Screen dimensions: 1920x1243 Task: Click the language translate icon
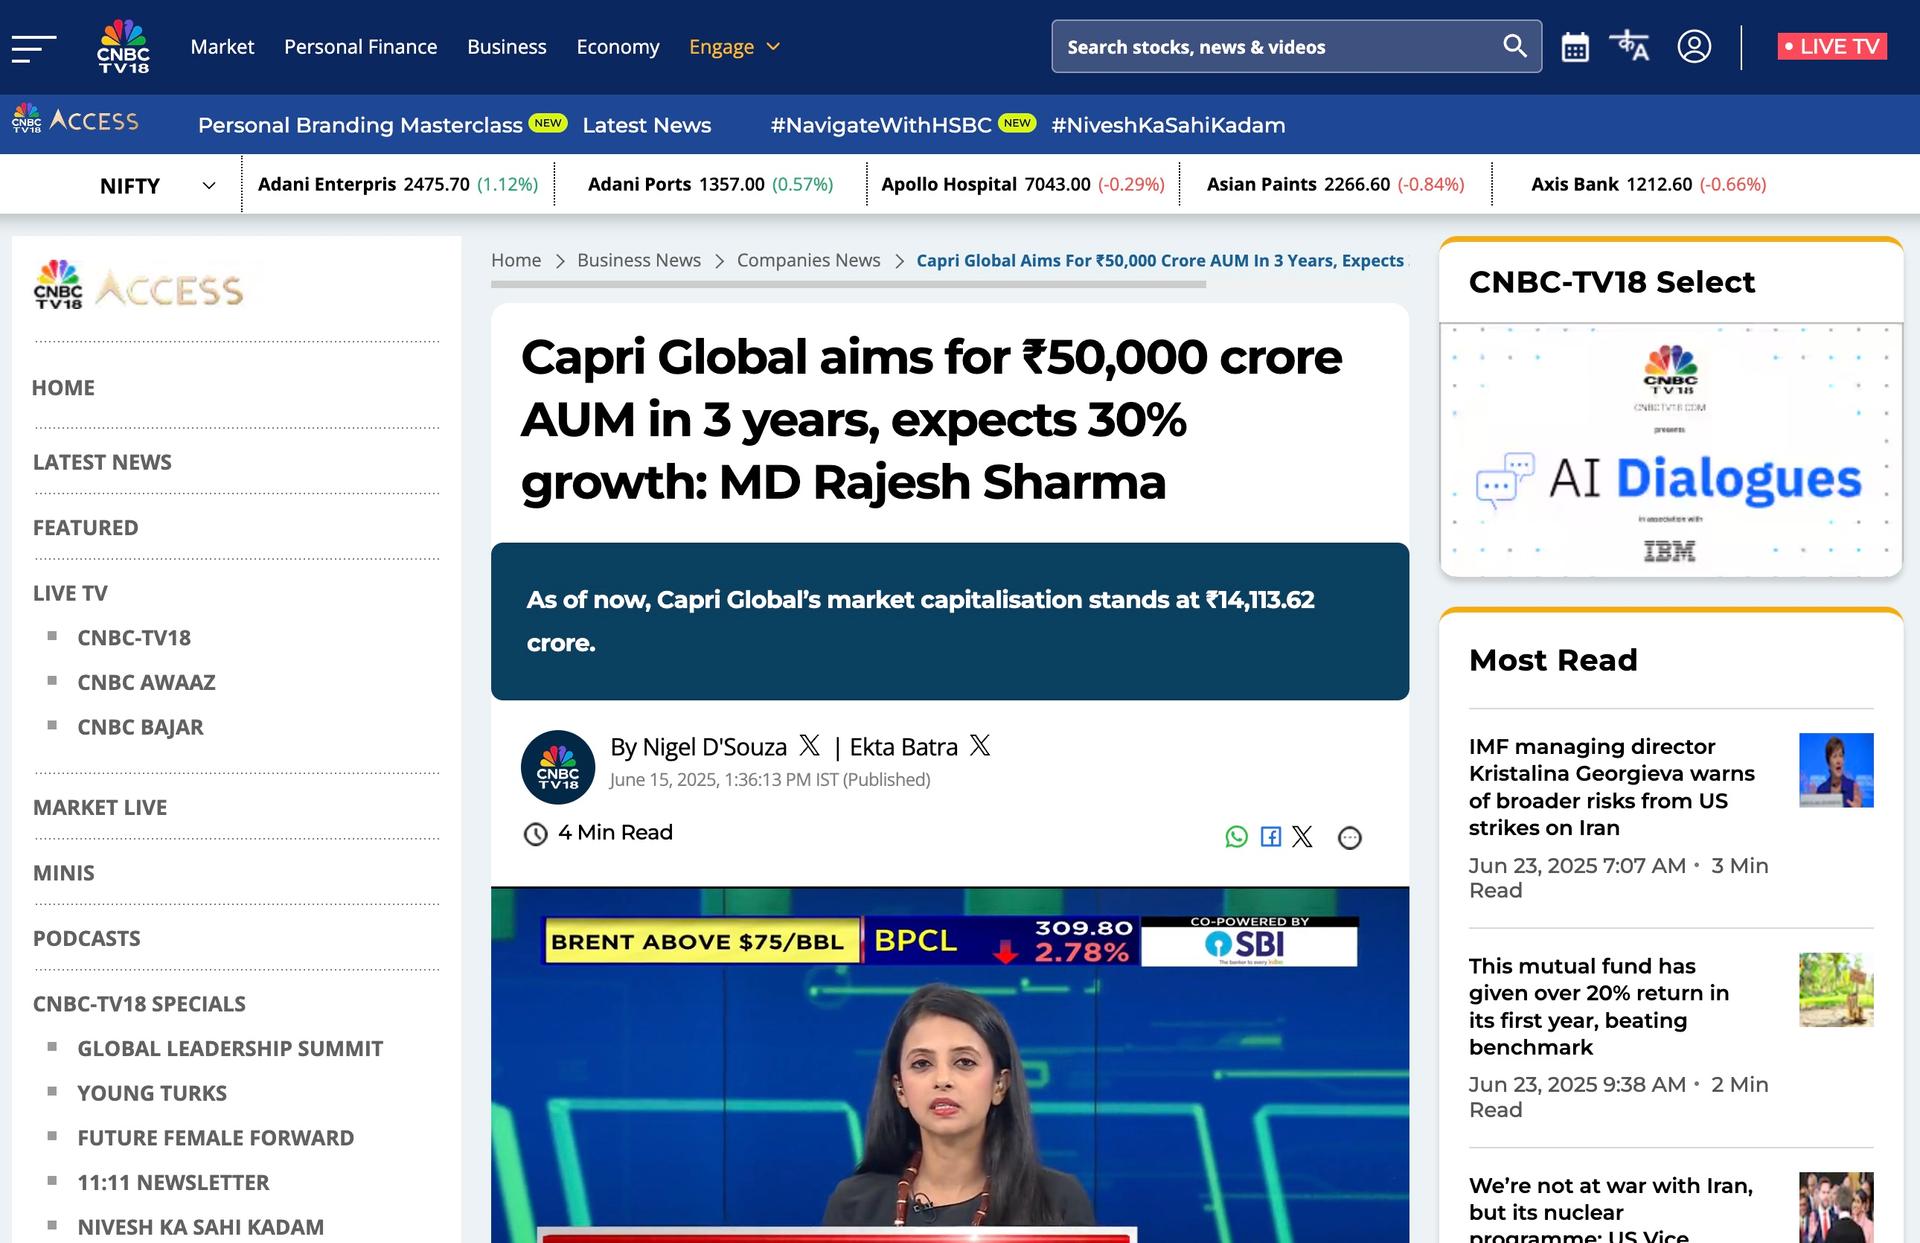click(1629, 46)
